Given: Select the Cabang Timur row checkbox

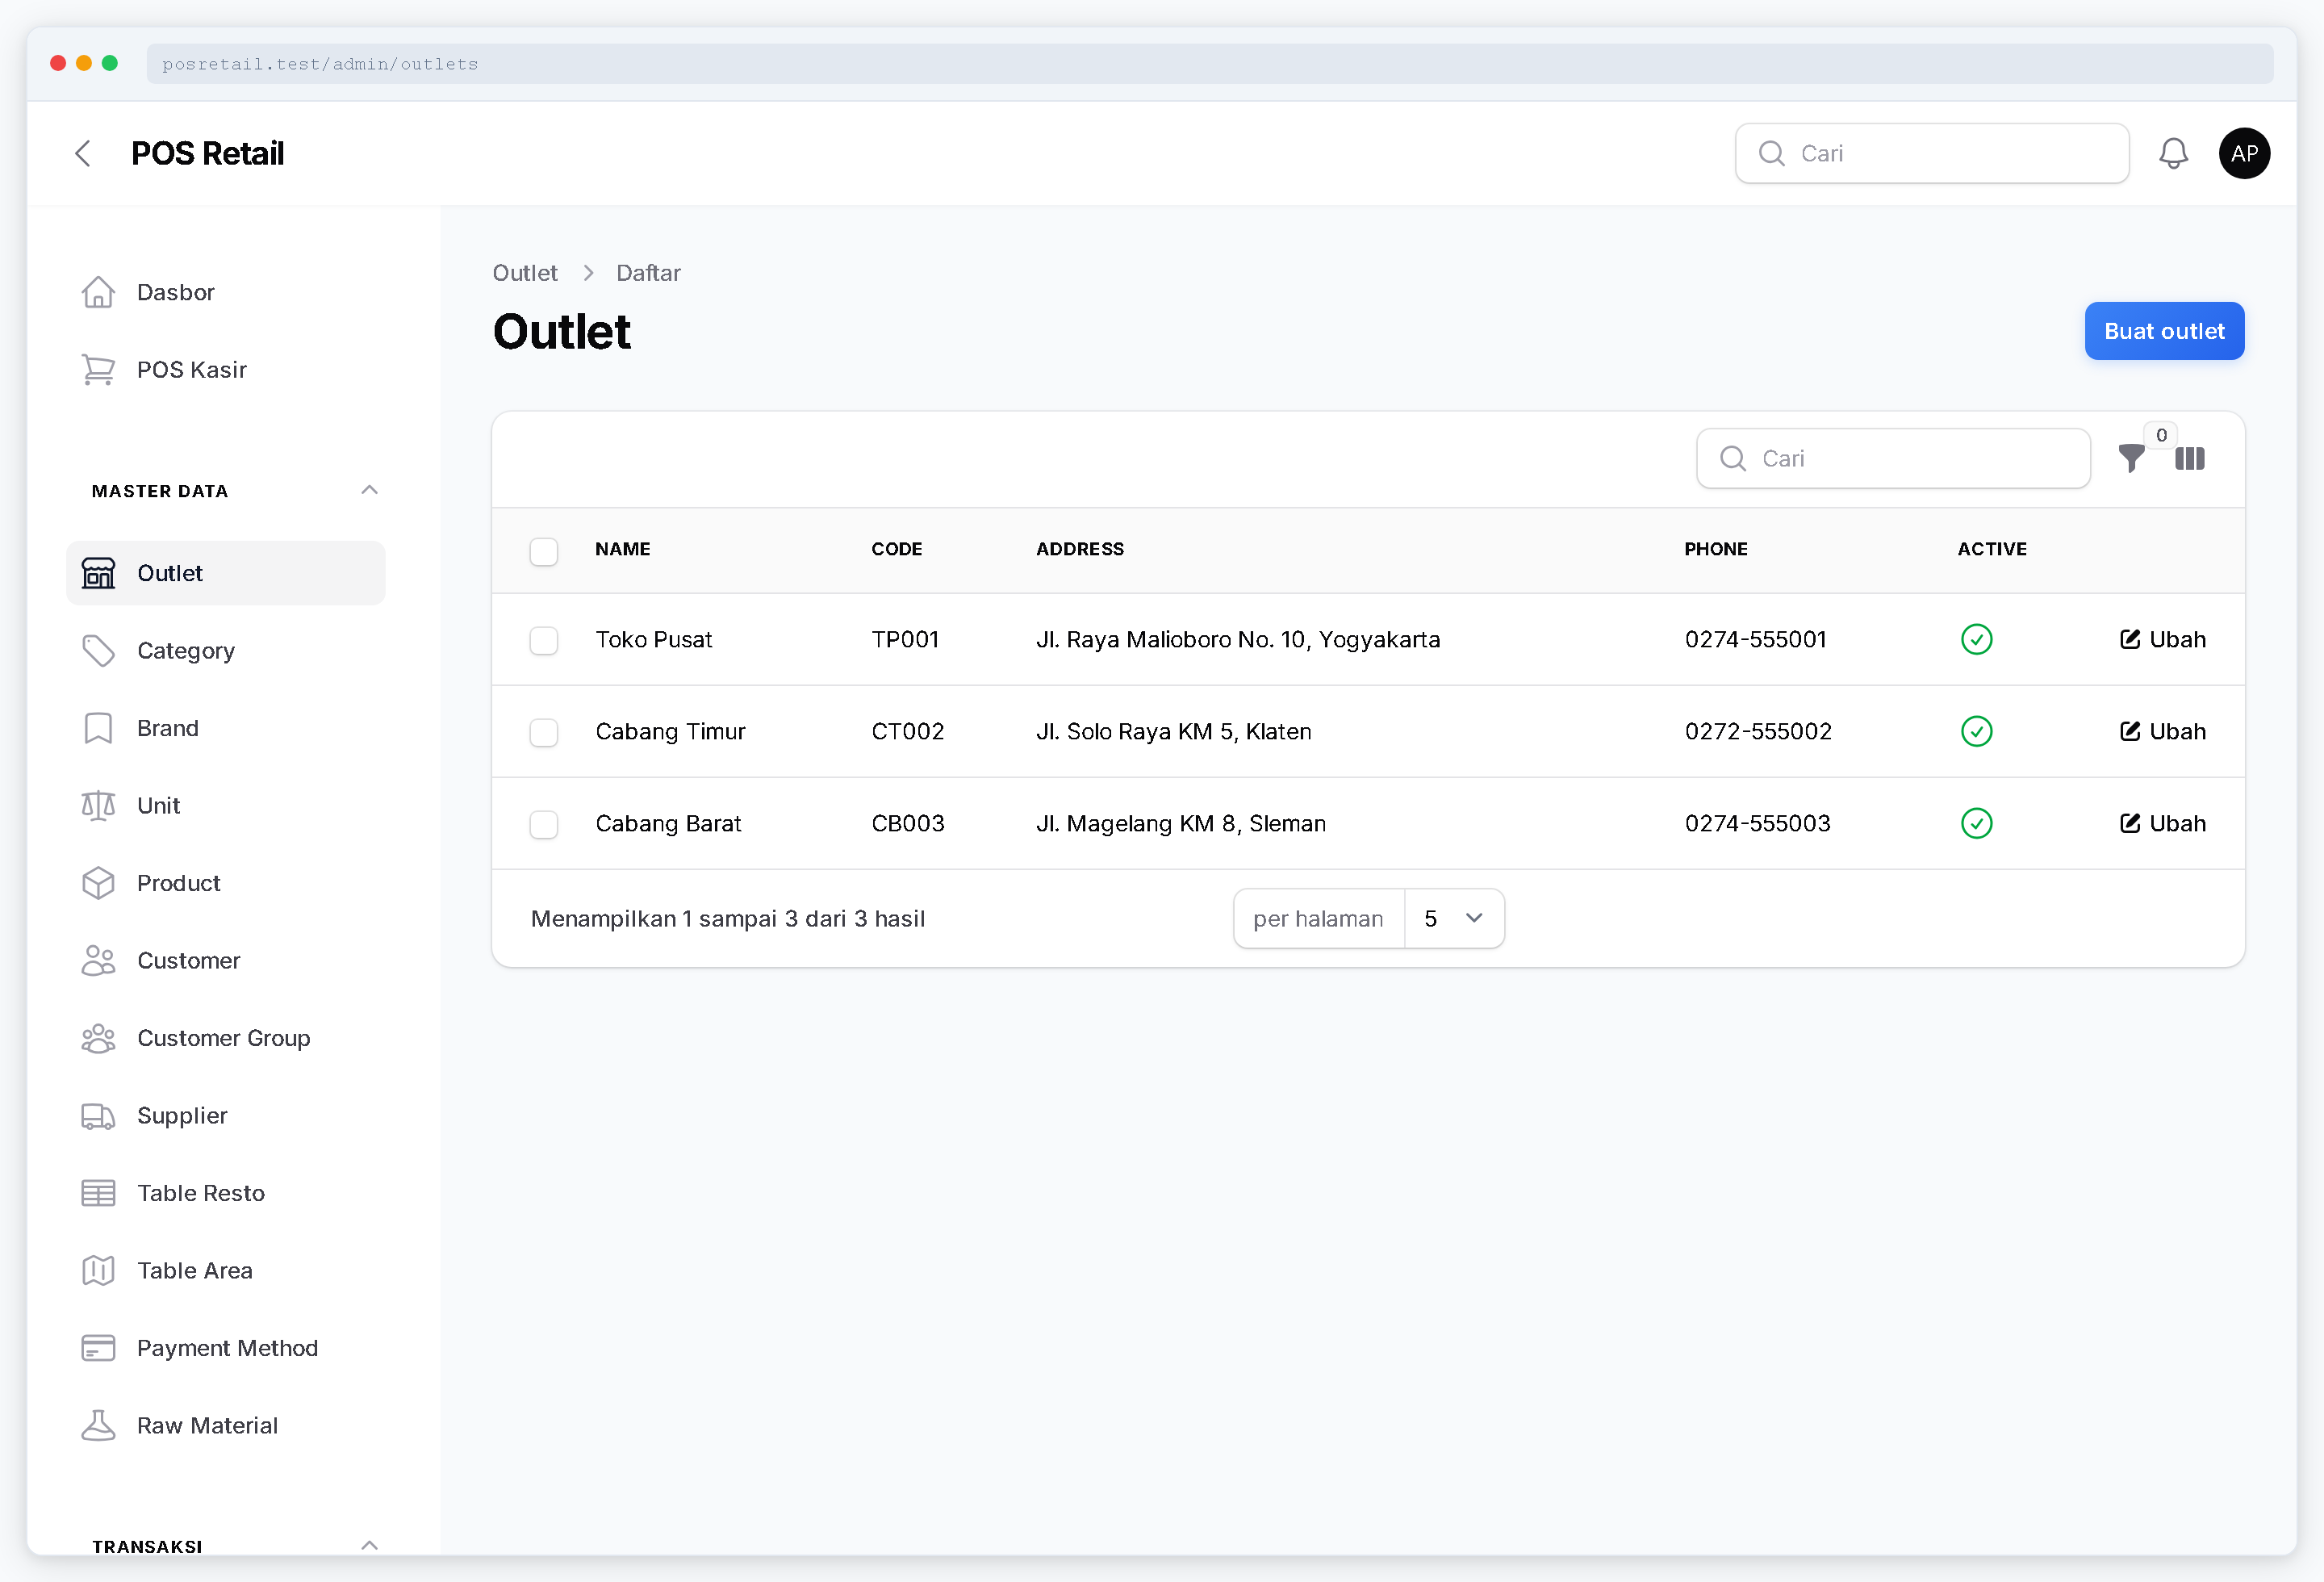Looking at the screenshot, I should pos(543,732).
